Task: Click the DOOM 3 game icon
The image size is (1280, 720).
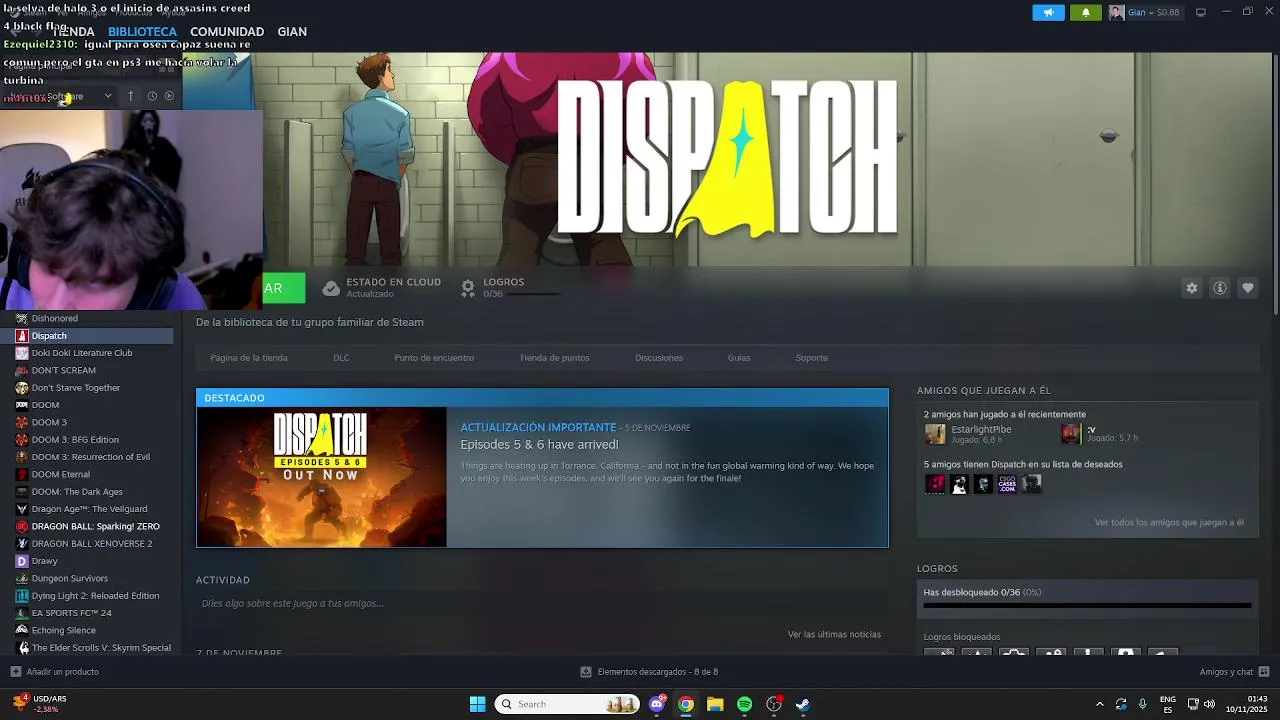Action: coord(22,422)
